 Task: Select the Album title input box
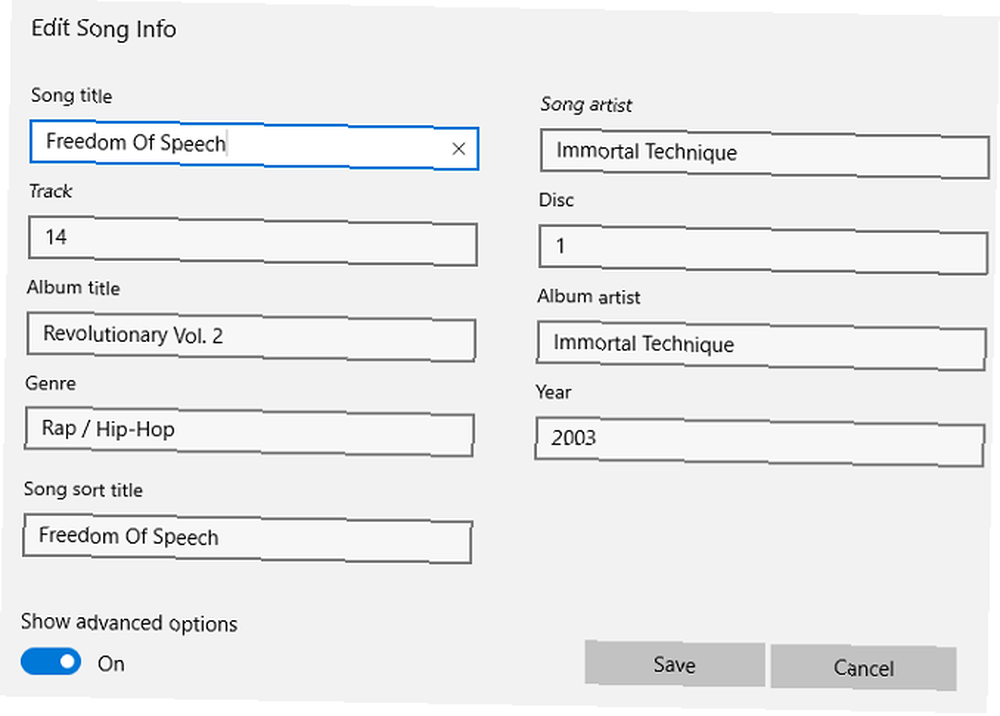(x=251, y=337)
